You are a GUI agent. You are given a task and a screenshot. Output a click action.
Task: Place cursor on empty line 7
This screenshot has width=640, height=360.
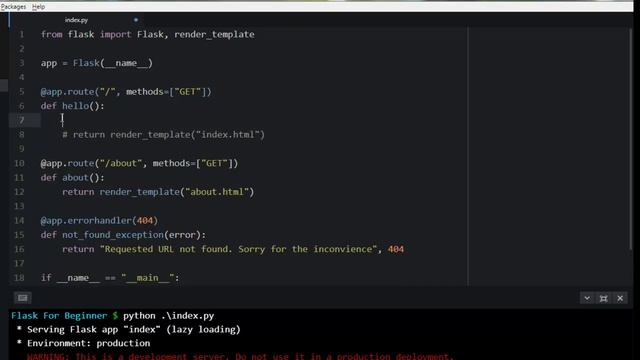(254, 120)
